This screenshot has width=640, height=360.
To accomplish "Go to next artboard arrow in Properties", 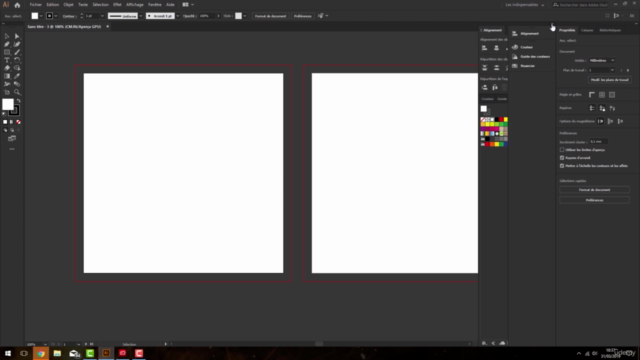I will pyautogui.click(x=628, y=70).
